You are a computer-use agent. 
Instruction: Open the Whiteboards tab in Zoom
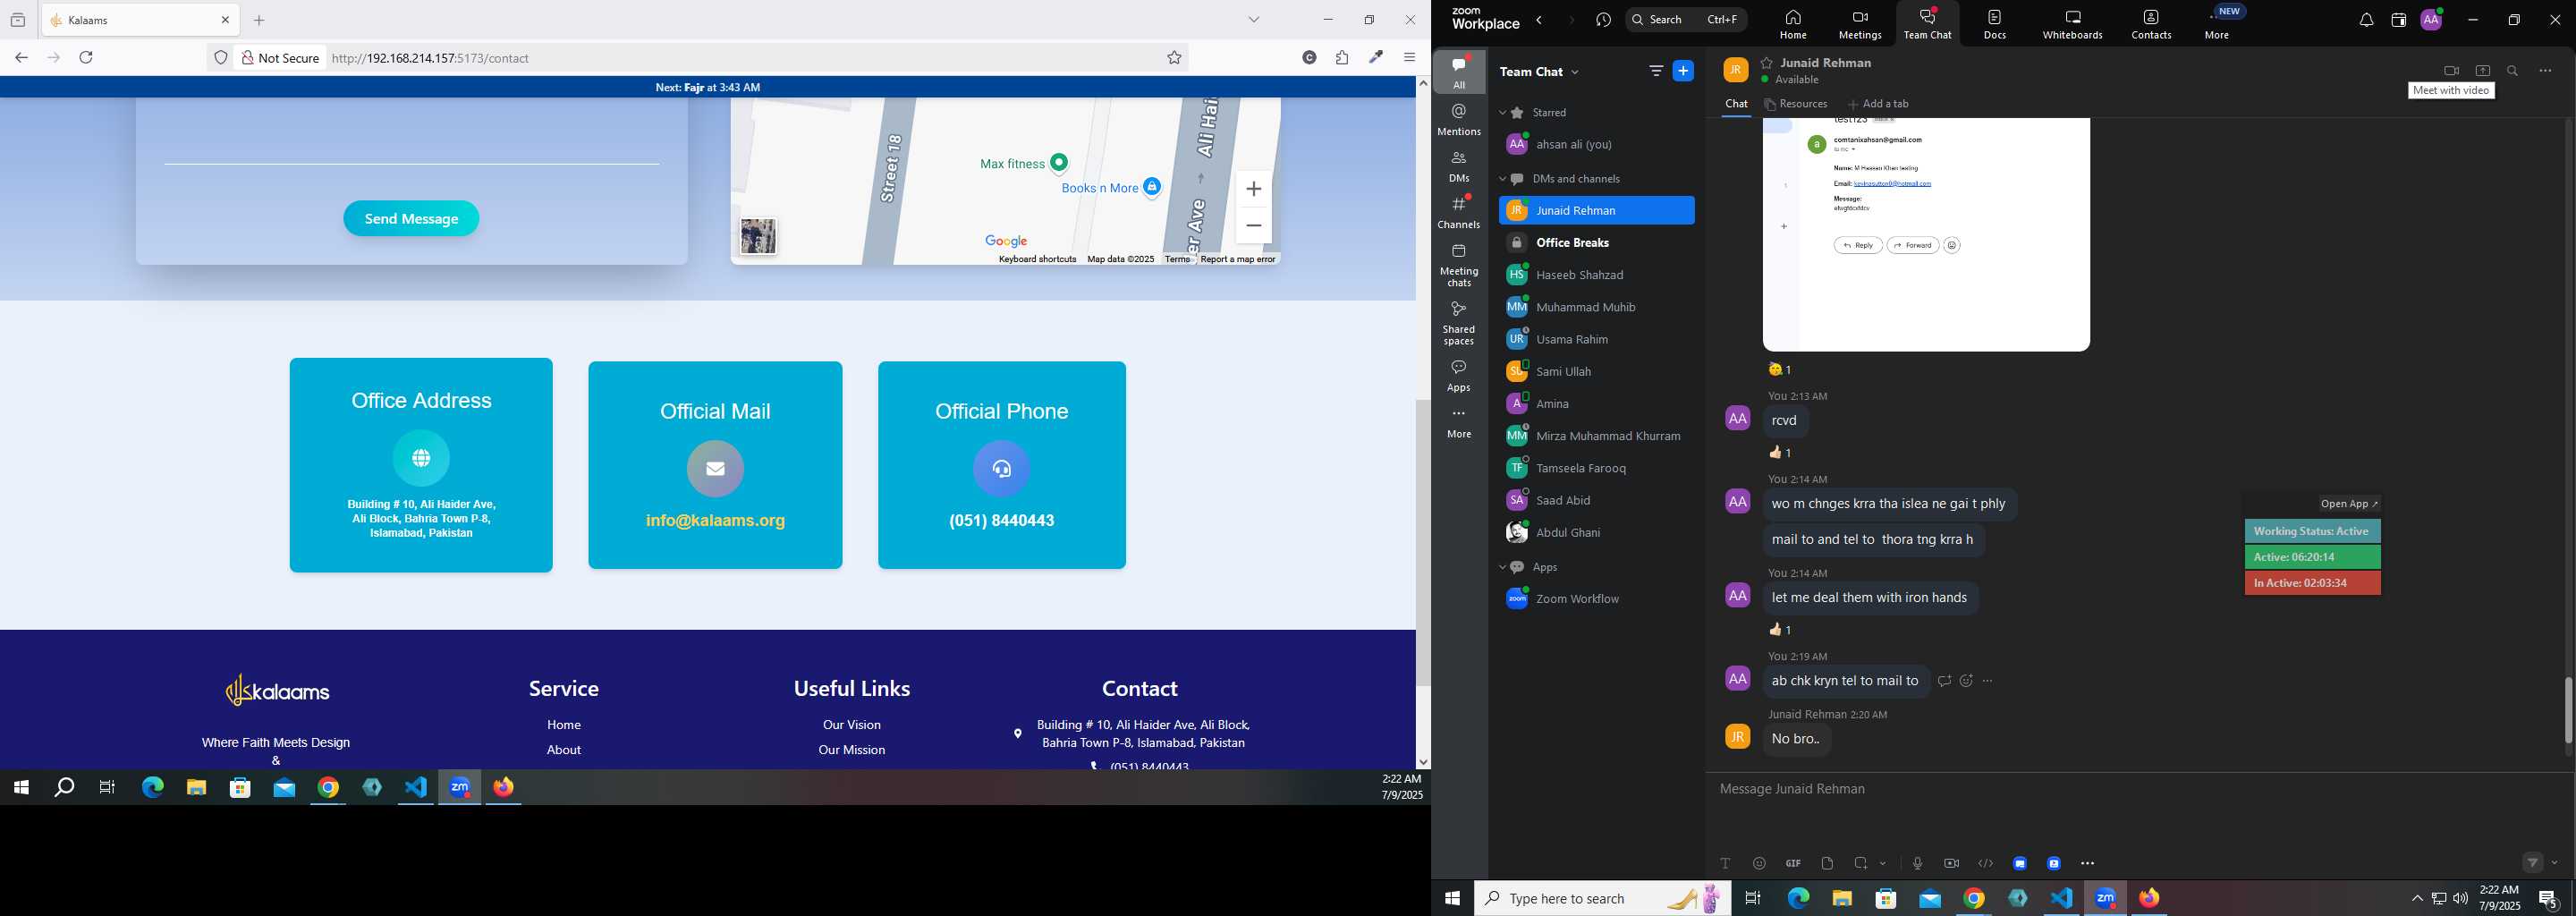click(2072, 24)
